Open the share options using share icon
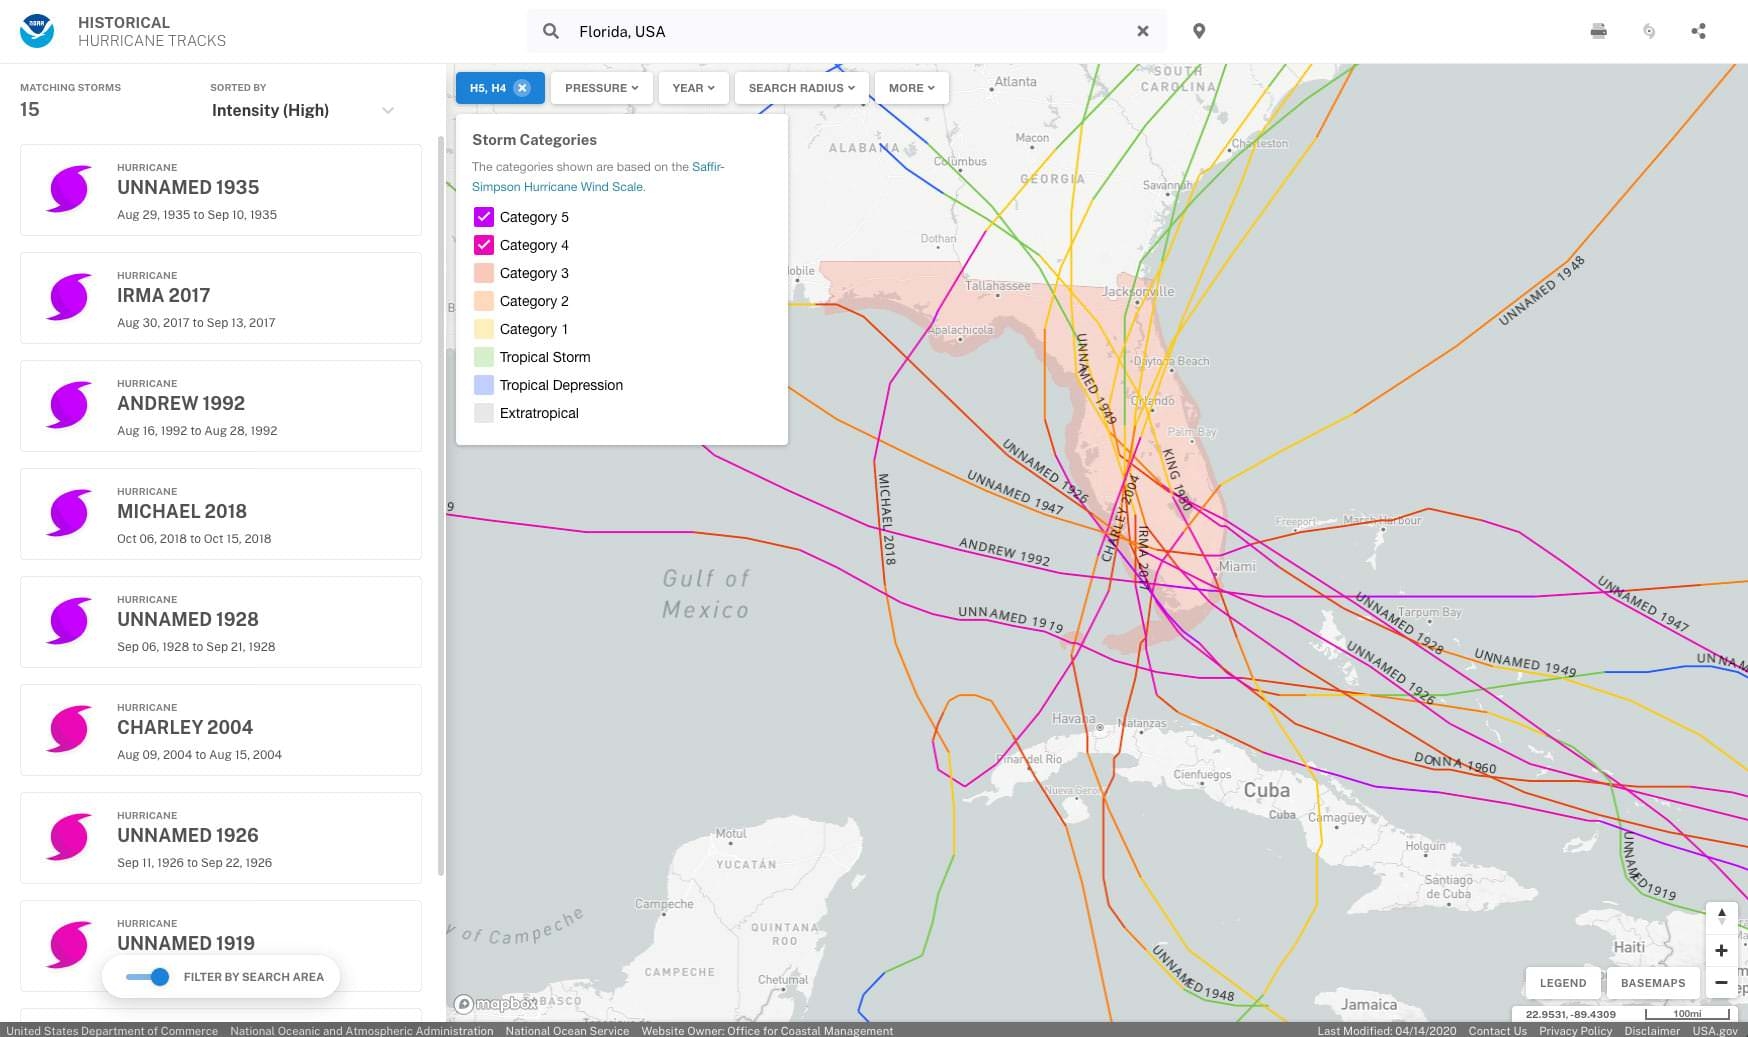Screen dimensions: 1748x1037 1699,31
